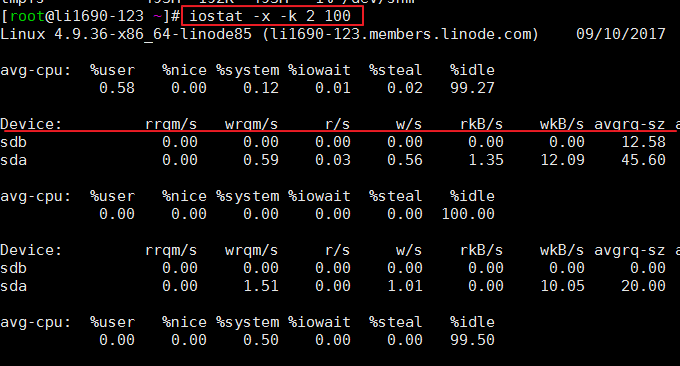
Task: Click sda wkB/s value 10.05
Action: [x=562, y=286]
